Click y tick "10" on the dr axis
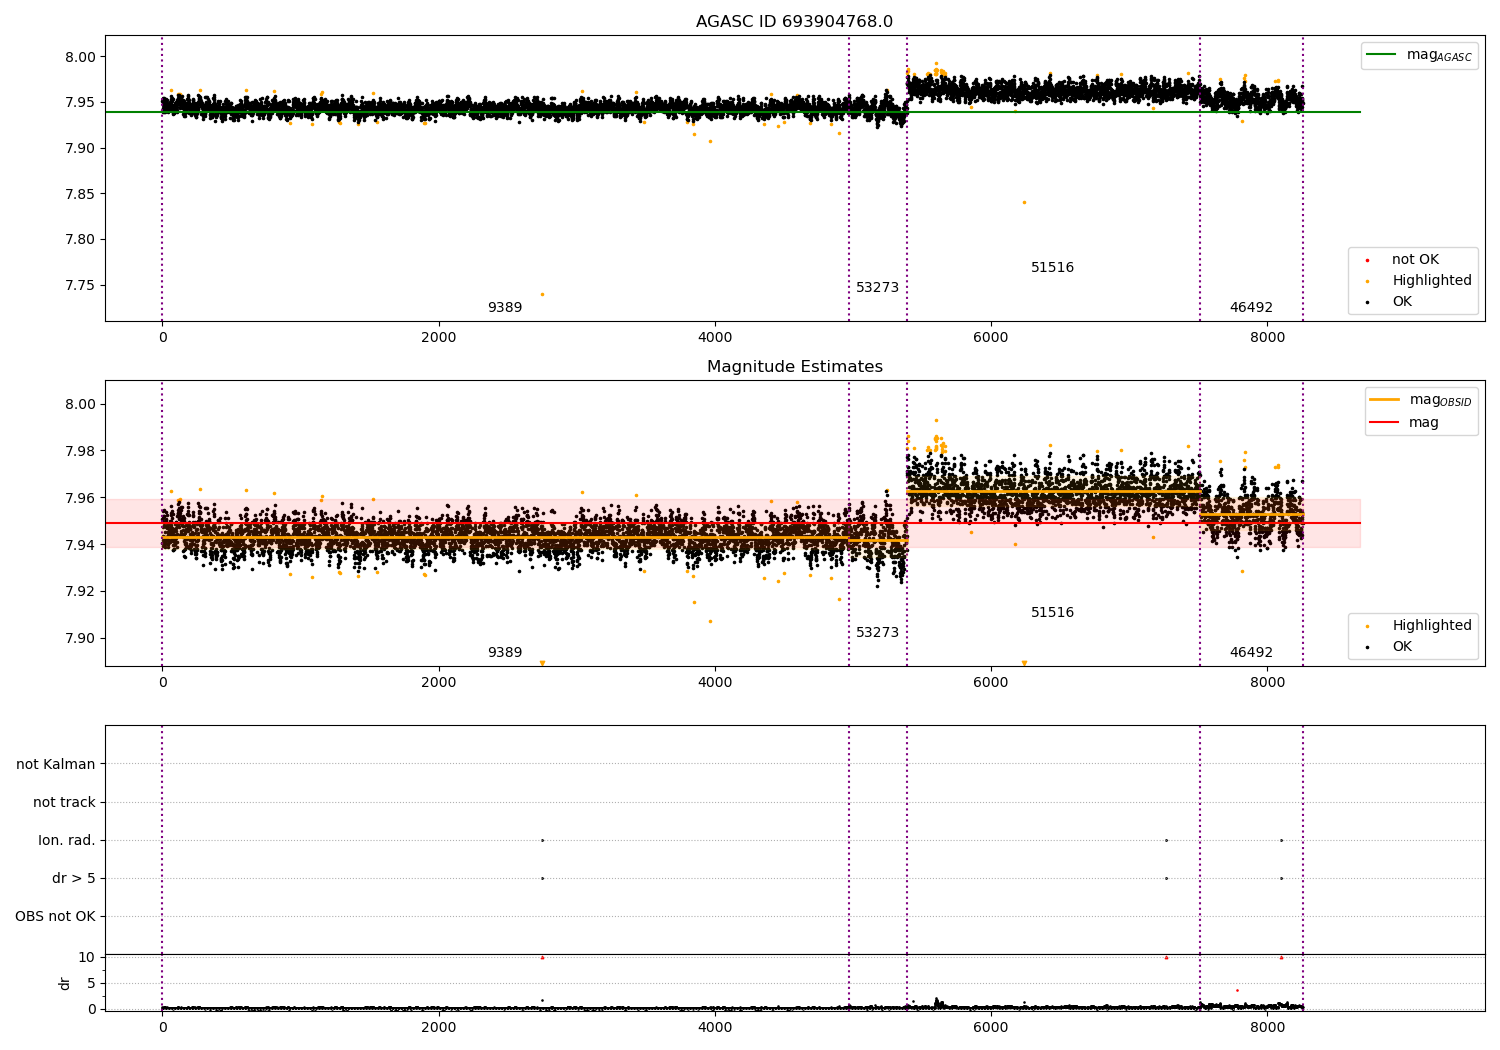This screenshot has width=1500, height=1050. [x=87, y=958]
